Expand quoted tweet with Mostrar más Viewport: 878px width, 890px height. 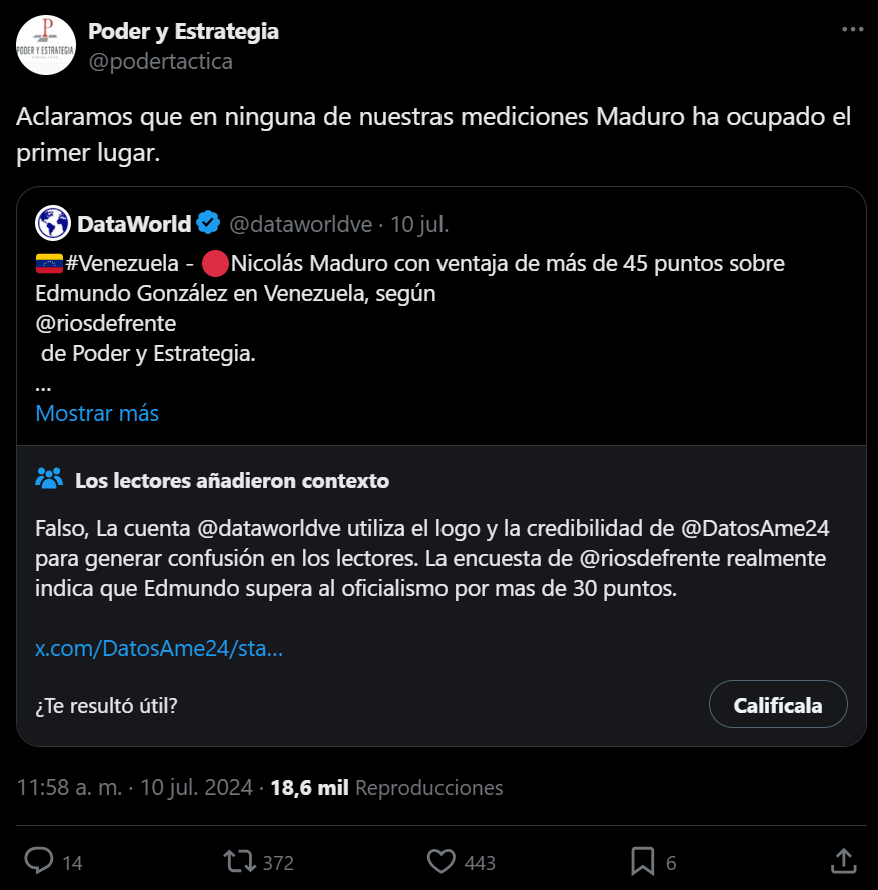point(97,413)
